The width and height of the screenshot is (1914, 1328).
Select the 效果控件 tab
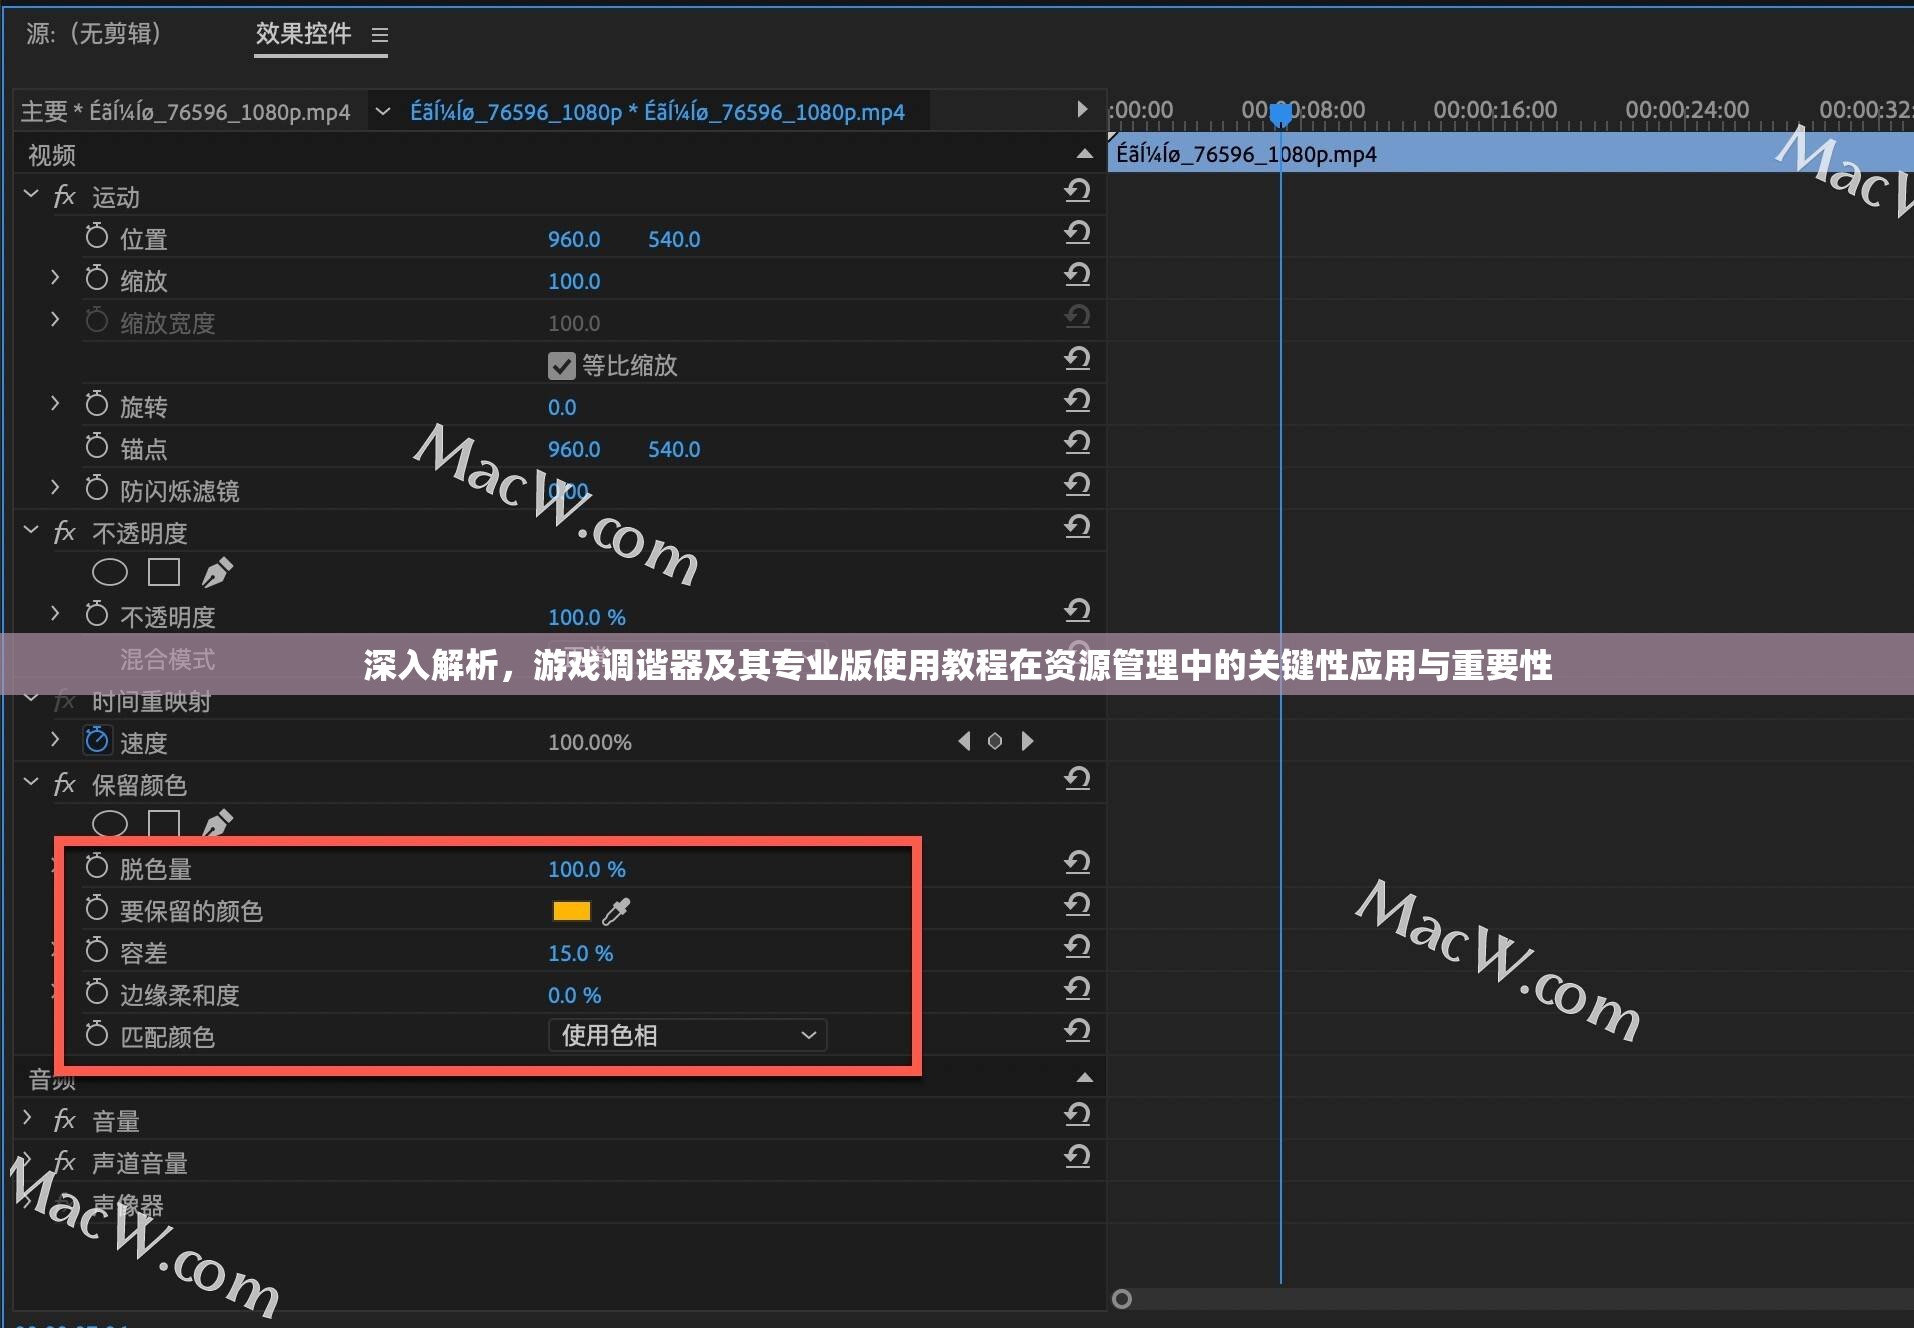point(303,34)
